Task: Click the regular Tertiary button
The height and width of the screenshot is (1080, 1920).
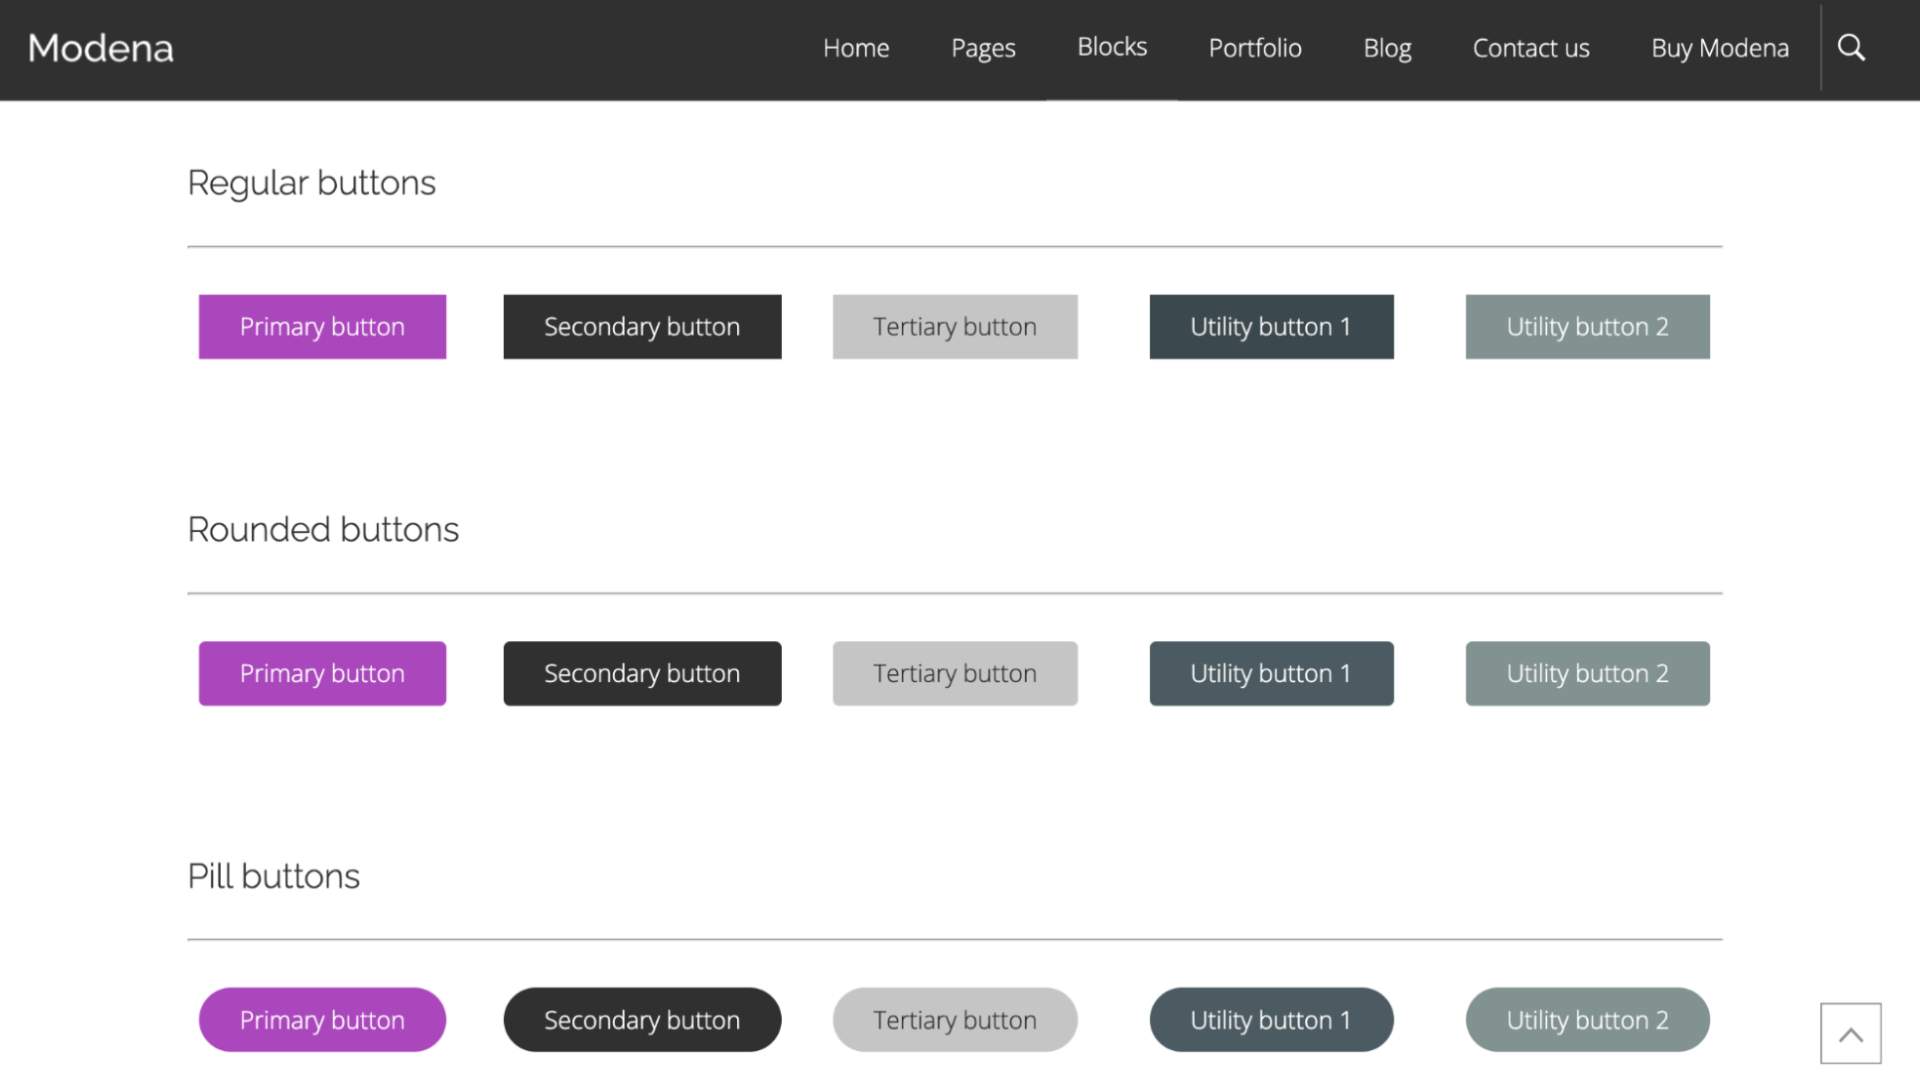Action: (955, 327)
